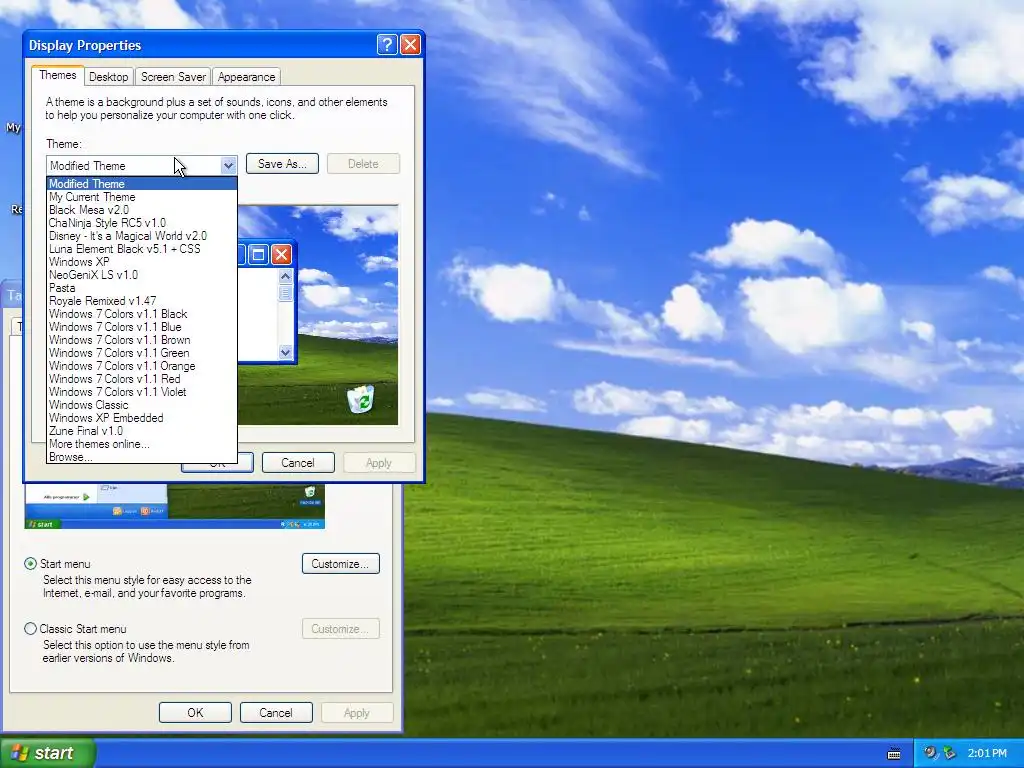The image size is (1024, 768).
Task: Select the Pasta theme
Action: [x=142, y=288]
